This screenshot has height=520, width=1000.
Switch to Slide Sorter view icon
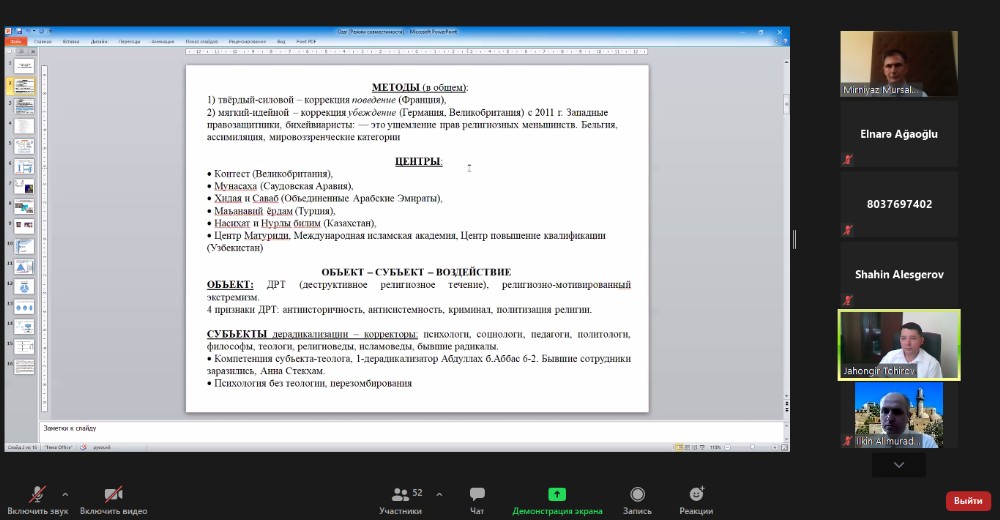pyautogui.click(x=688, y=447)
